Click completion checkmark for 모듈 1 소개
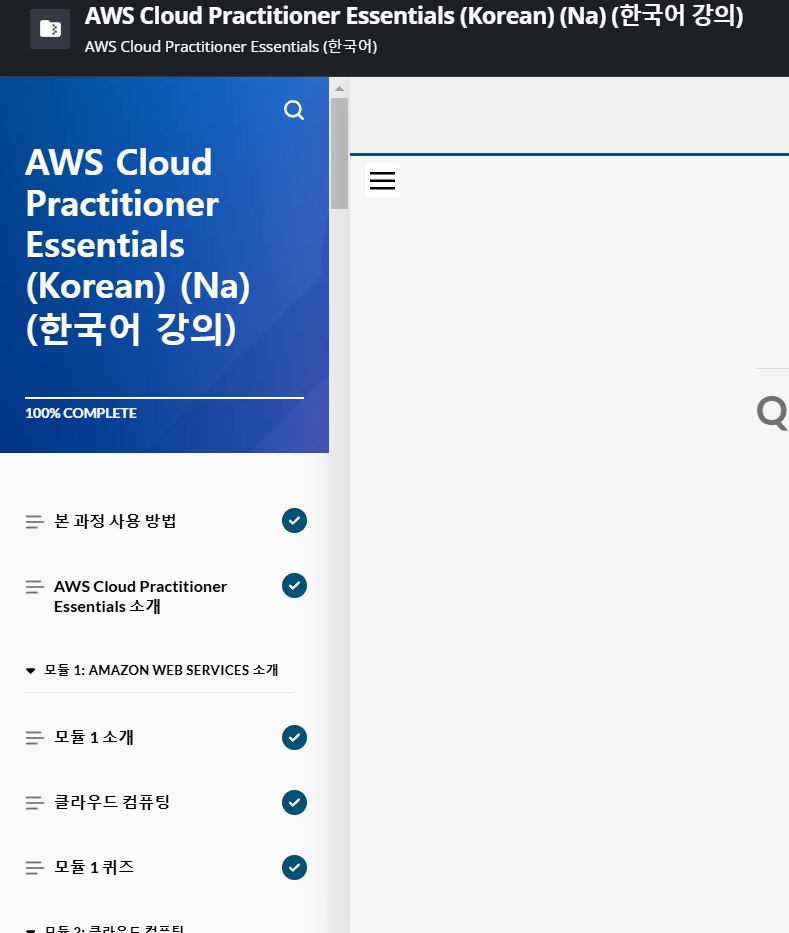Viewport: 789px width, 933px height. 294,737
